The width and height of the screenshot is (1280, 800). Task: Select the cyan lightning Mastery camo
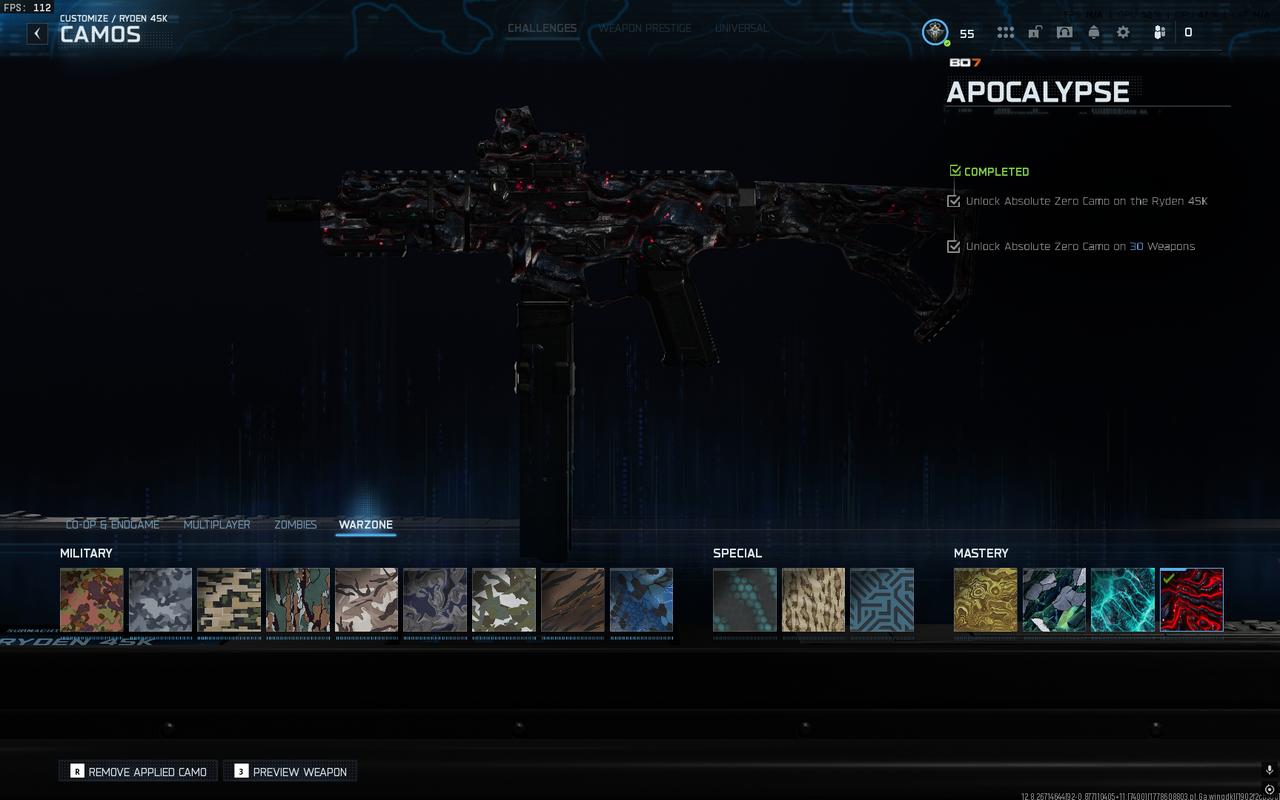(x=1123, y=600)
